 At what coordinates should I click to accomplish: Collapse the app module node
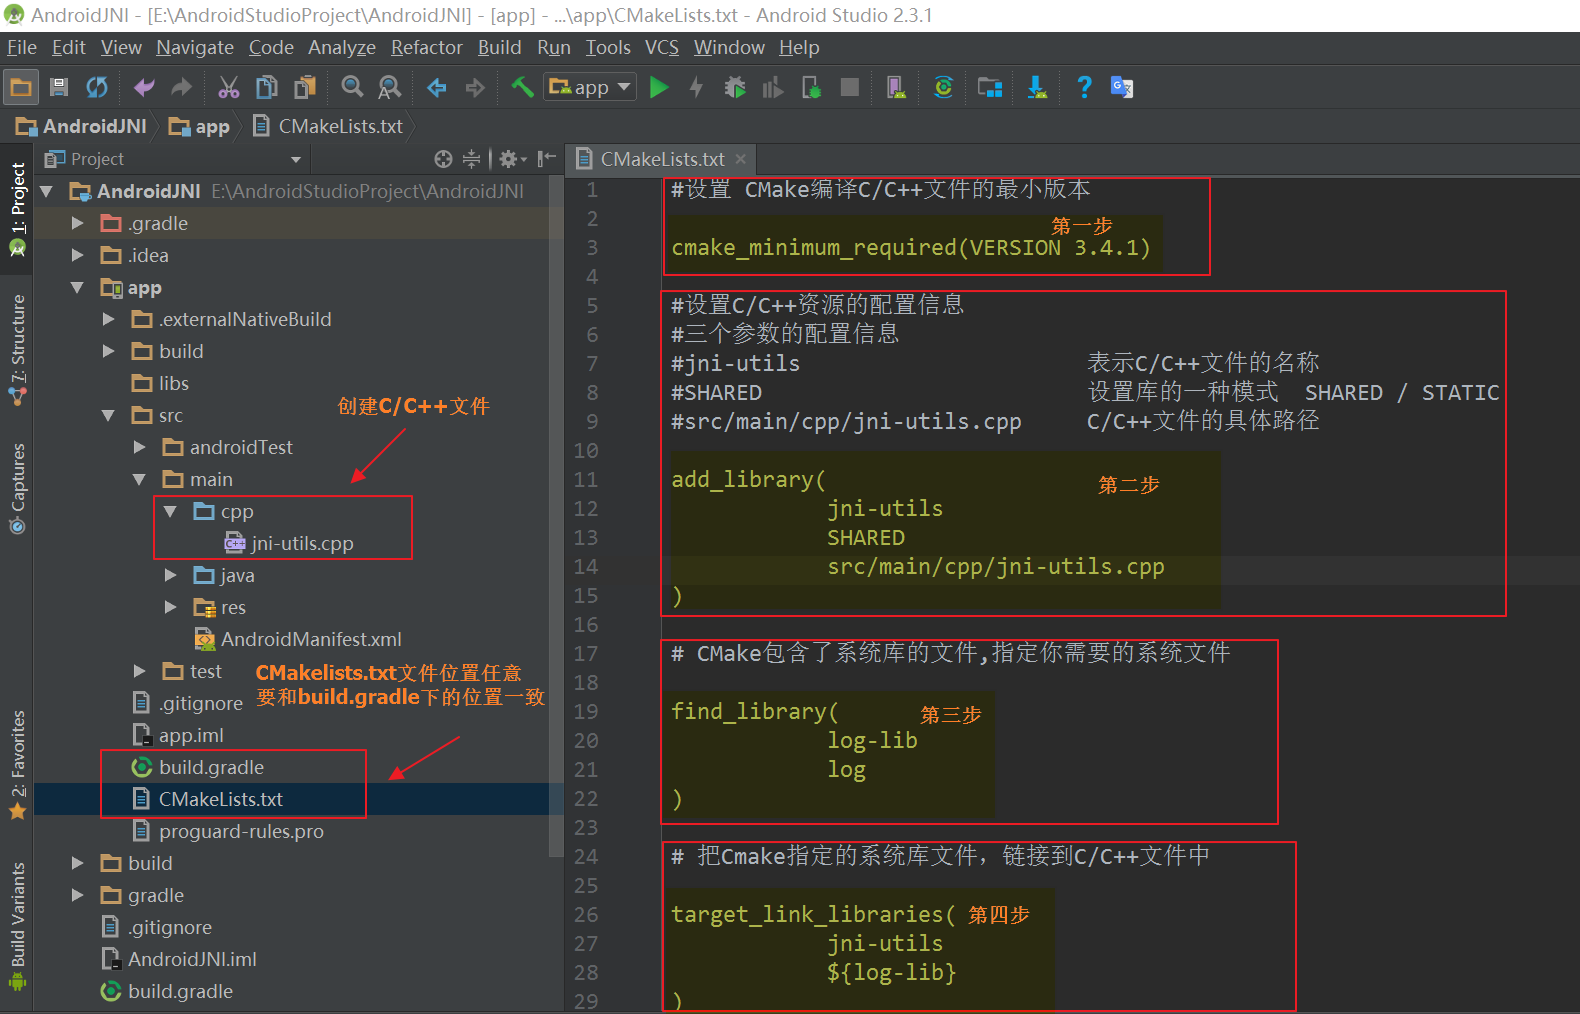click(77, 287)
